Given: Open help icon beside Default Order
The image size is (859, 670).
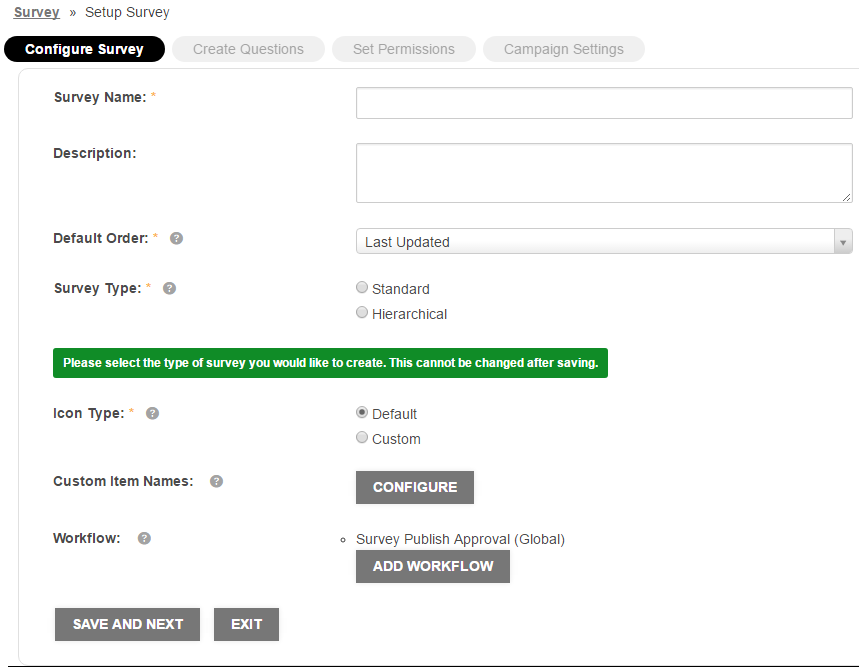Looking at the screenshot, I should pyautogui.click(x=176, y=238).
